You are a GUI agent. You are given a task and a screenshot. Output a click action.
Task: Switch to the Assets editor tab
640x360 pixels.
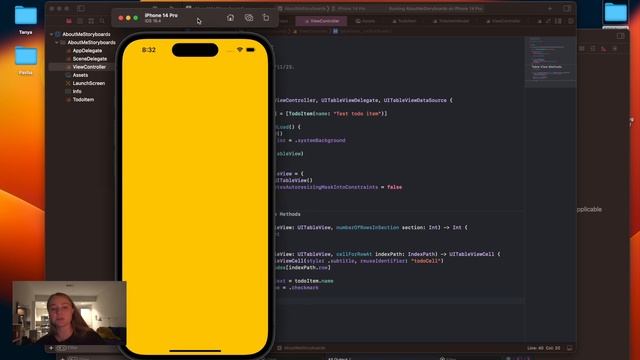(x=365, y=21)
